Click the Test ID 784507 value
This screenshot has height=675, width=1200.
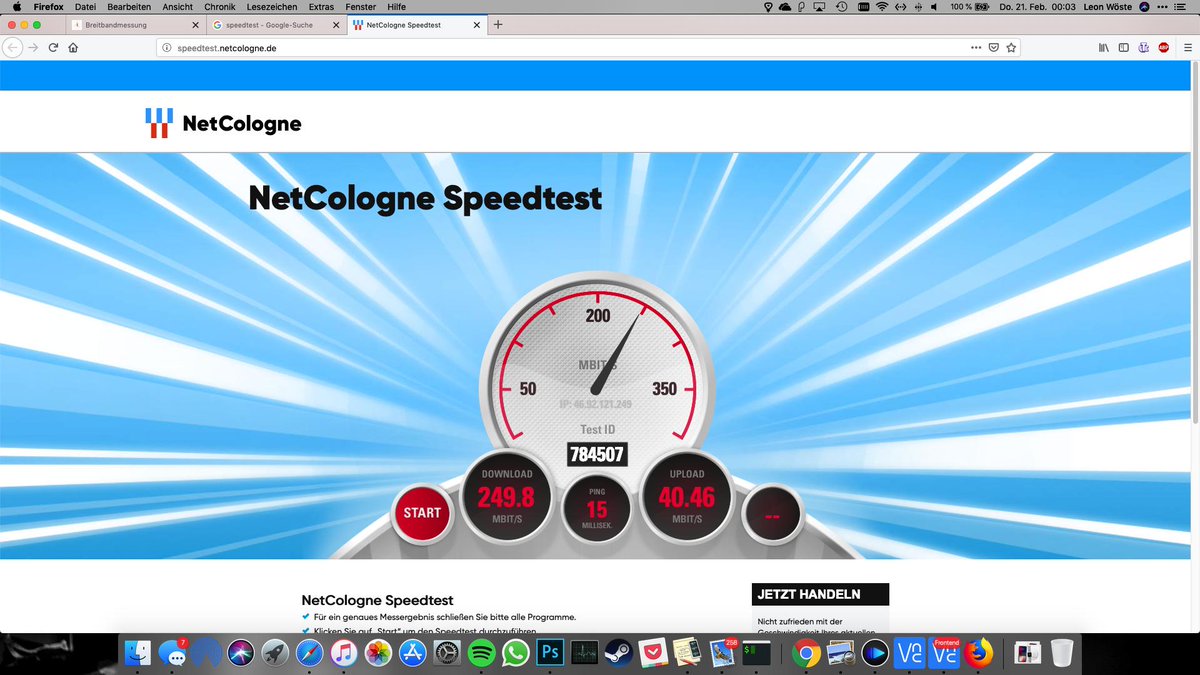tap(597, 455)
